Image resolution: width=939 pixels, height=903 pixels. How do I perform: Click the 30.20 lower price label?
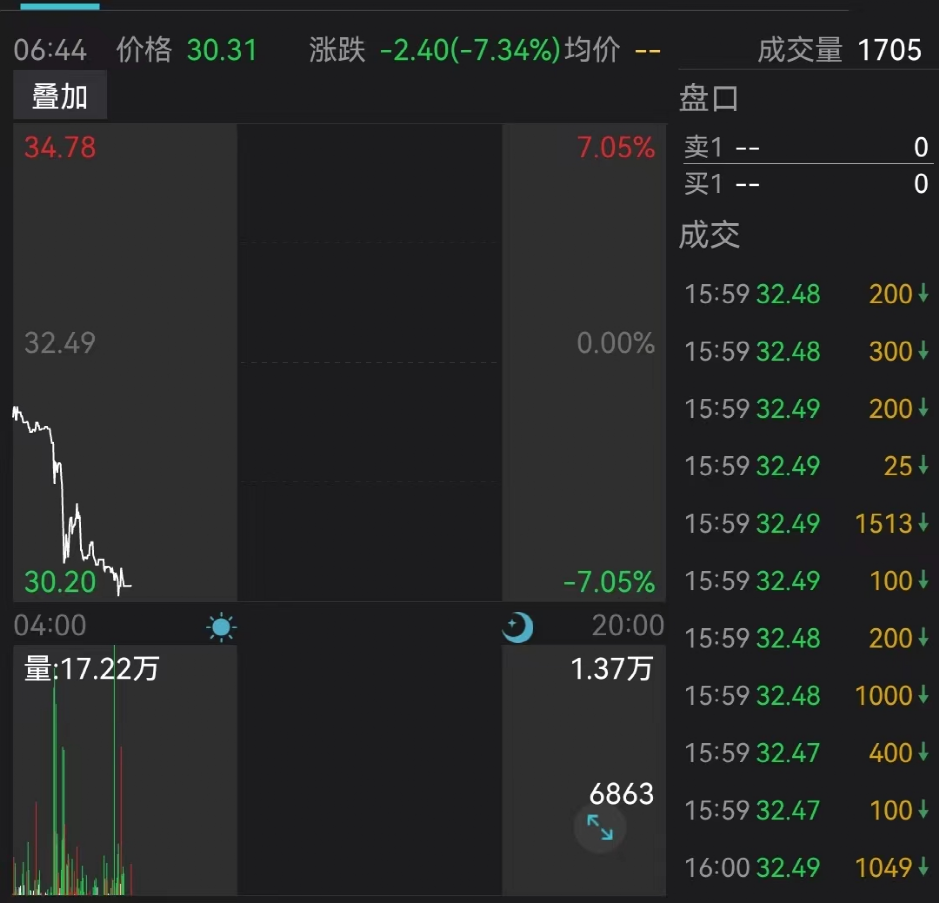coord(60,582)
